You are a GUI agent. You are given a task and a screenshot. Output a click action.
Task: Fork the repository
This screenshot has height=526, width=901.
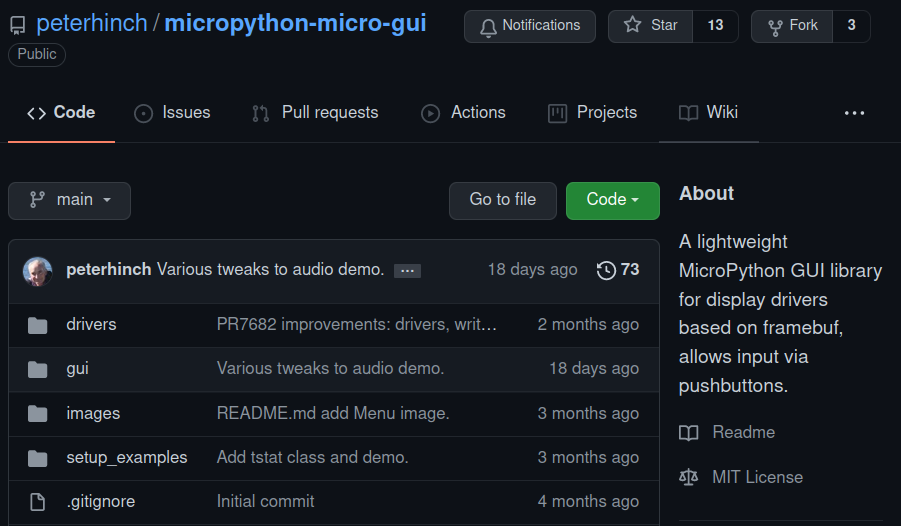(792, 26)
